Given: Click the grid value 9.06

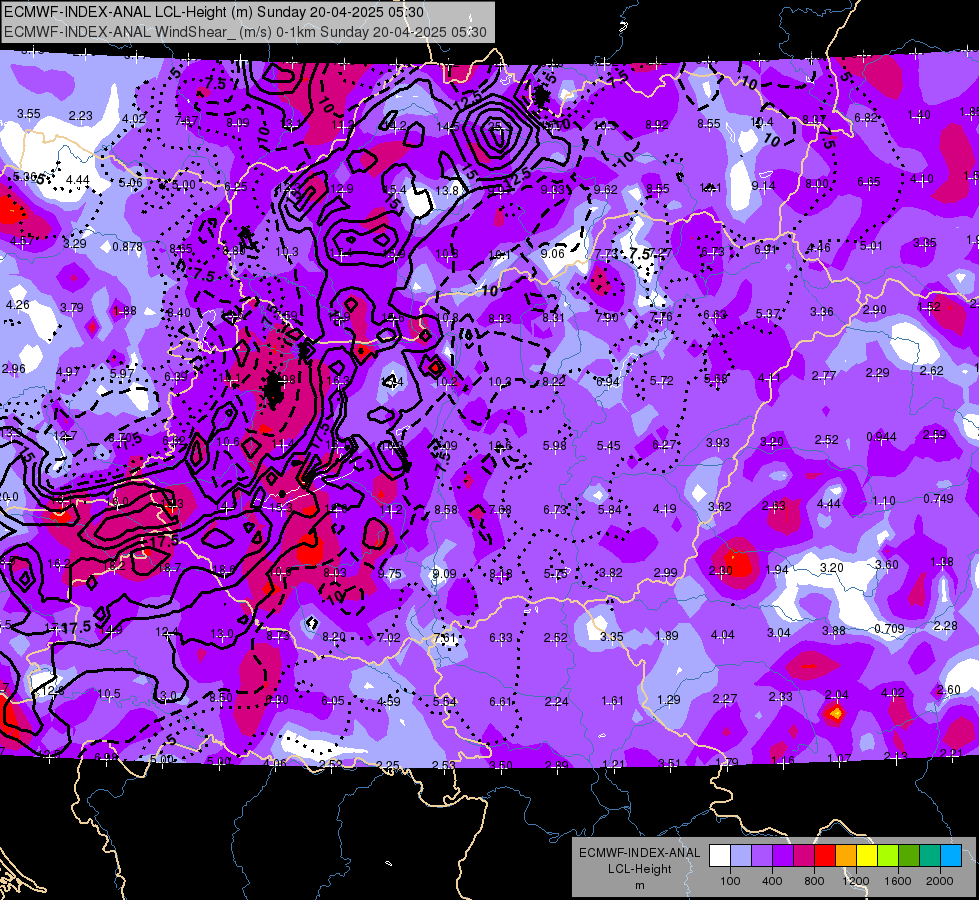Looking at the screenshot, I should pos(553,254).
